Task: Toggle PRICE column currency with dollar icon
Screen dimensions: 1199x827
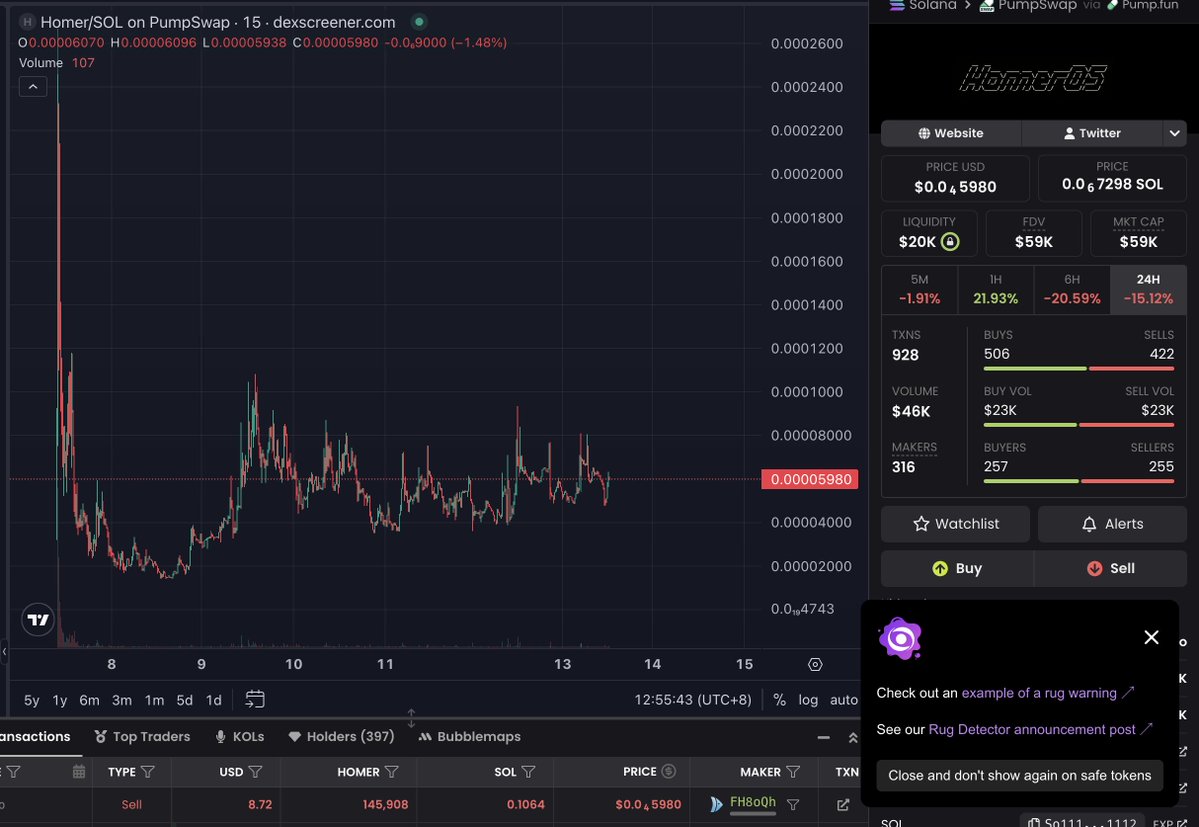Action: (668, 771)
